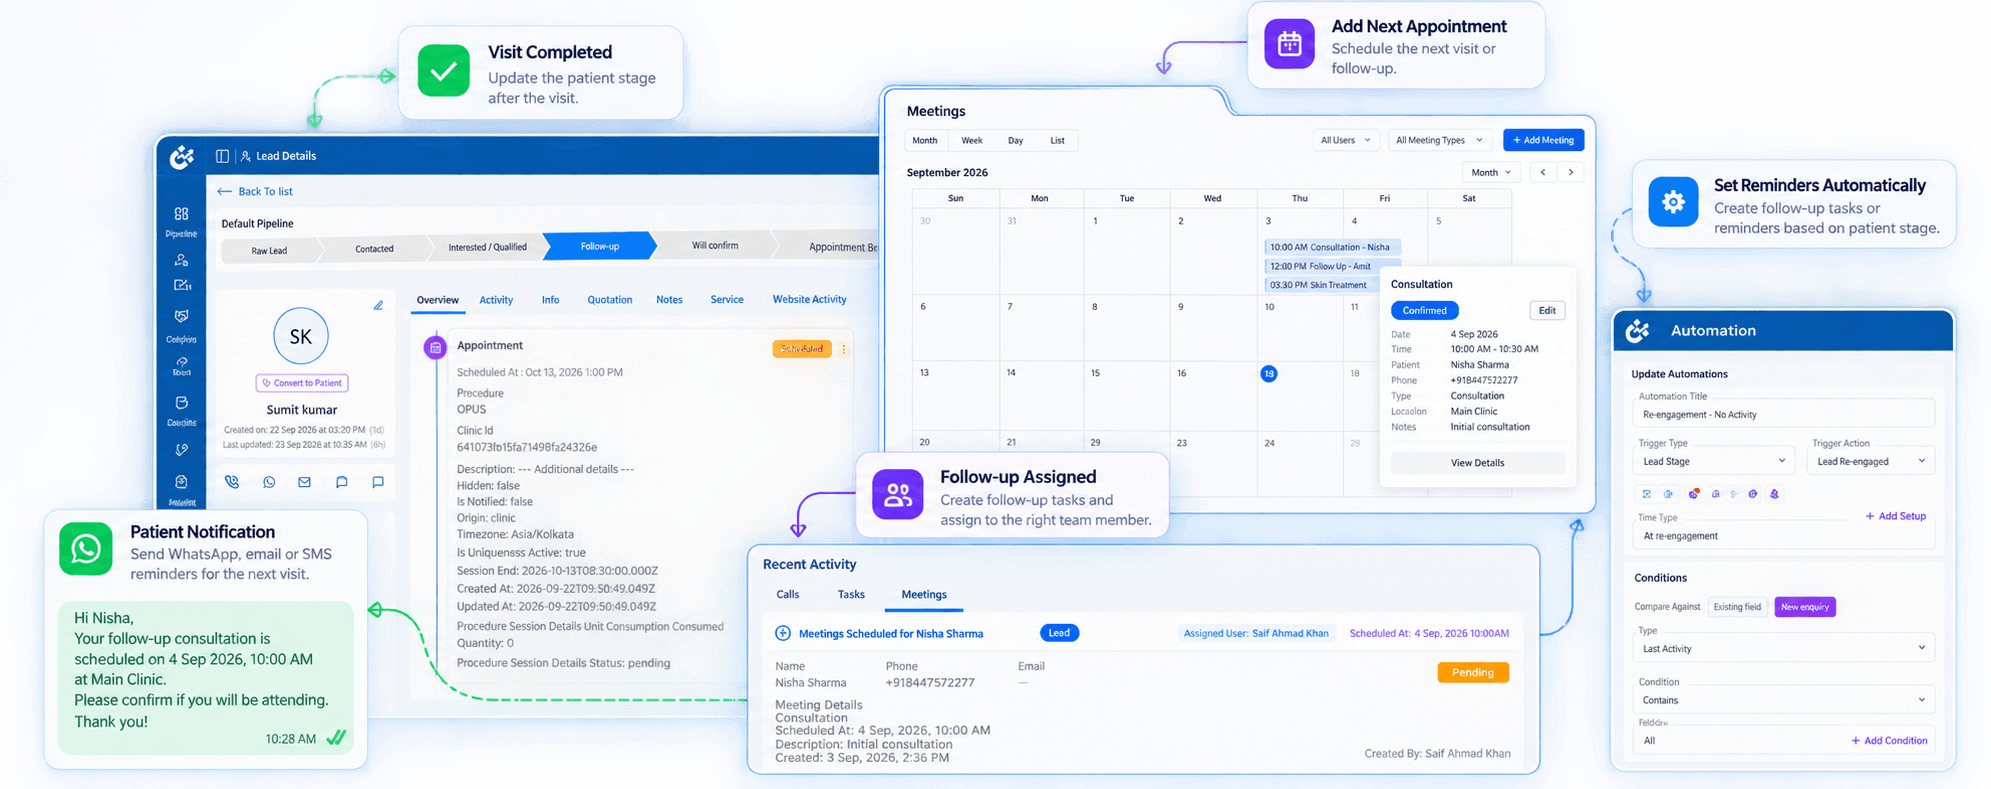Viewport: 1991px width, 789px height.
Task: Click the 10:00 AM Consultation - Nisha calendar event
Action: tap(1332, 247)
